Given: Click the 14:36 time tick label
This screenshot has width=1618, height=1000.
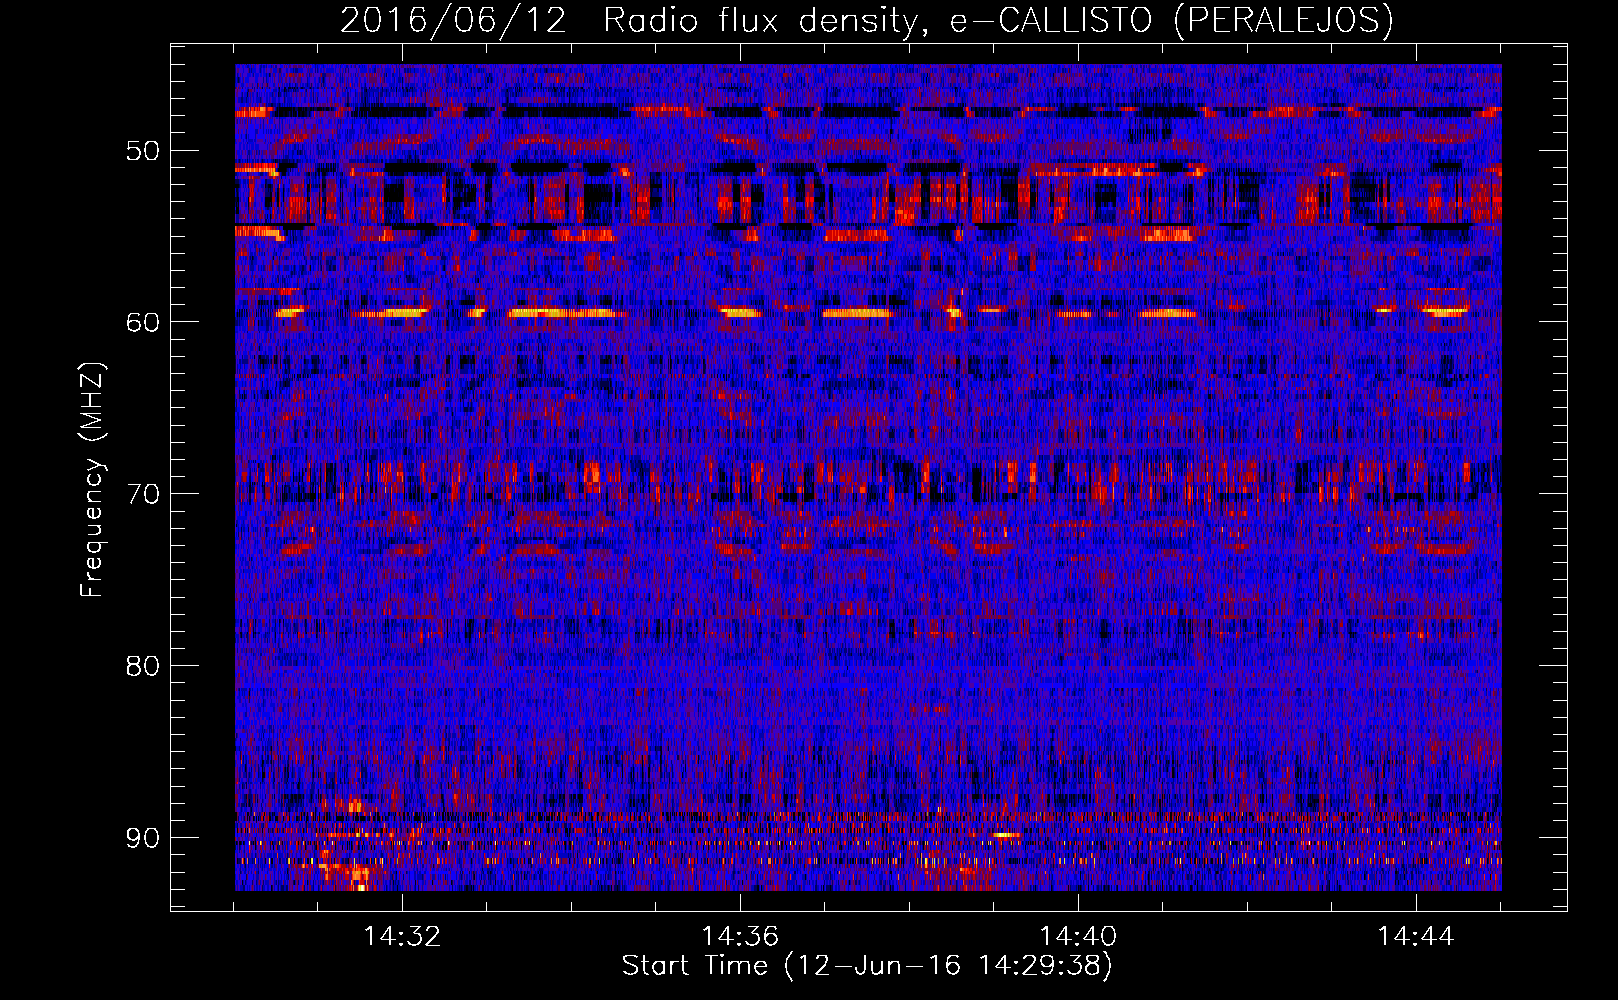Looking at the screenshot, I should click(x=740, y=936).
